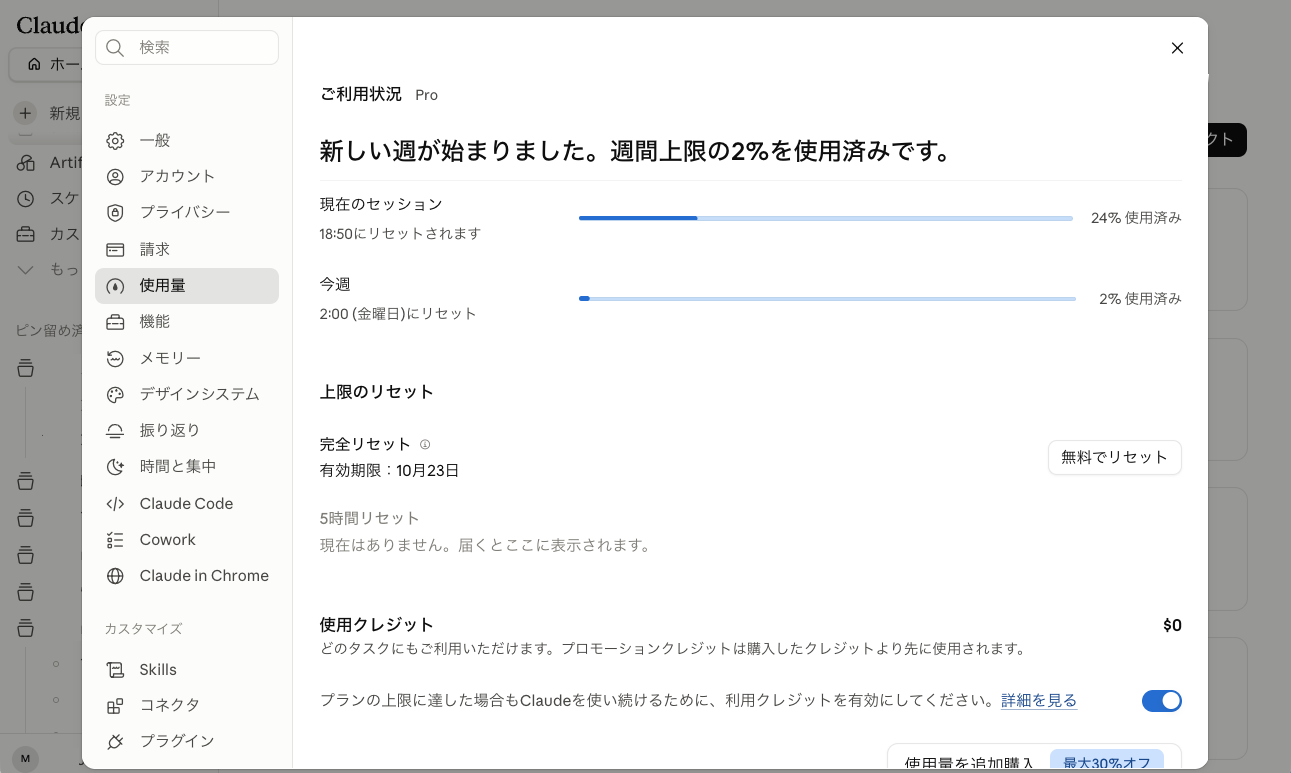Click the 18:50にリセットされます text
1291x773 pixels.
tap(400, 234)
